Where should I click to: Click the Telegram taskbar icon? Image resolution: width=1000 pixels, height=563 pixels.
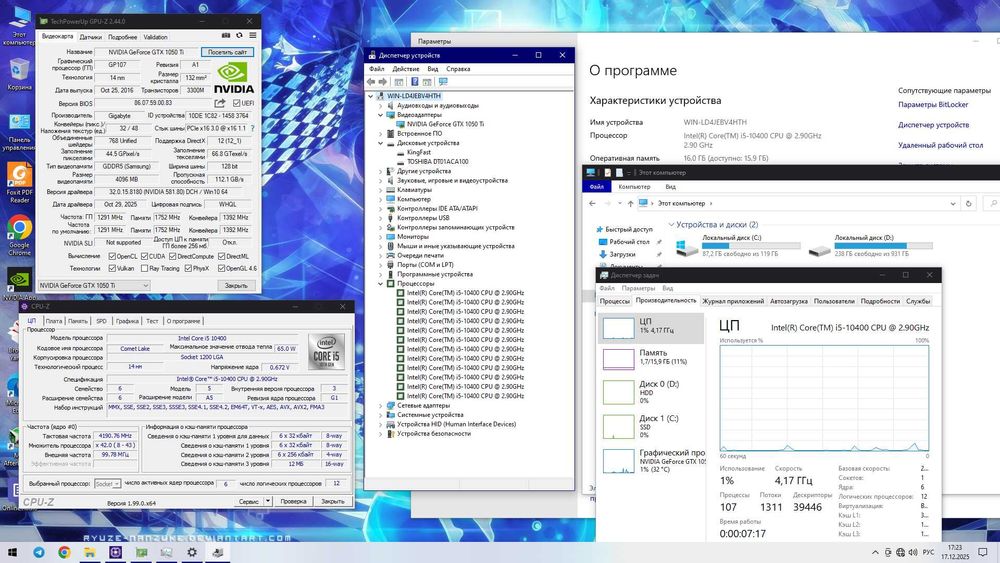(x=39, y=552)
